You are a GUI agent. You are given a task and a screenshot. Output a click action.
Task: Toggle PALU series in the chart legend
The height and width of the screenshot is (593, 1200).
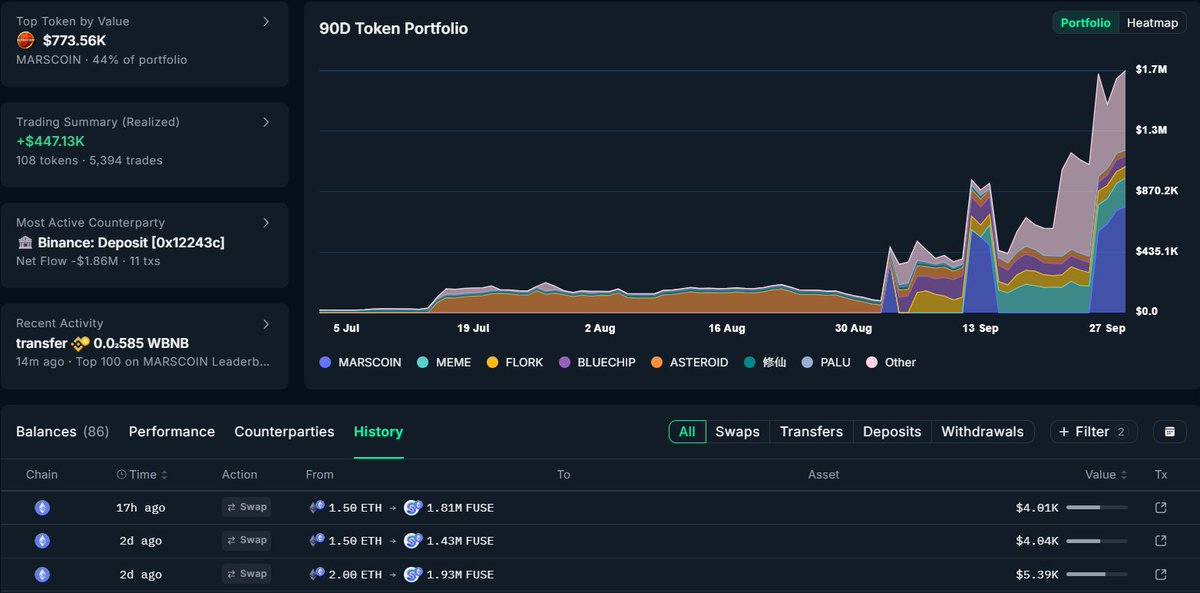826,362
